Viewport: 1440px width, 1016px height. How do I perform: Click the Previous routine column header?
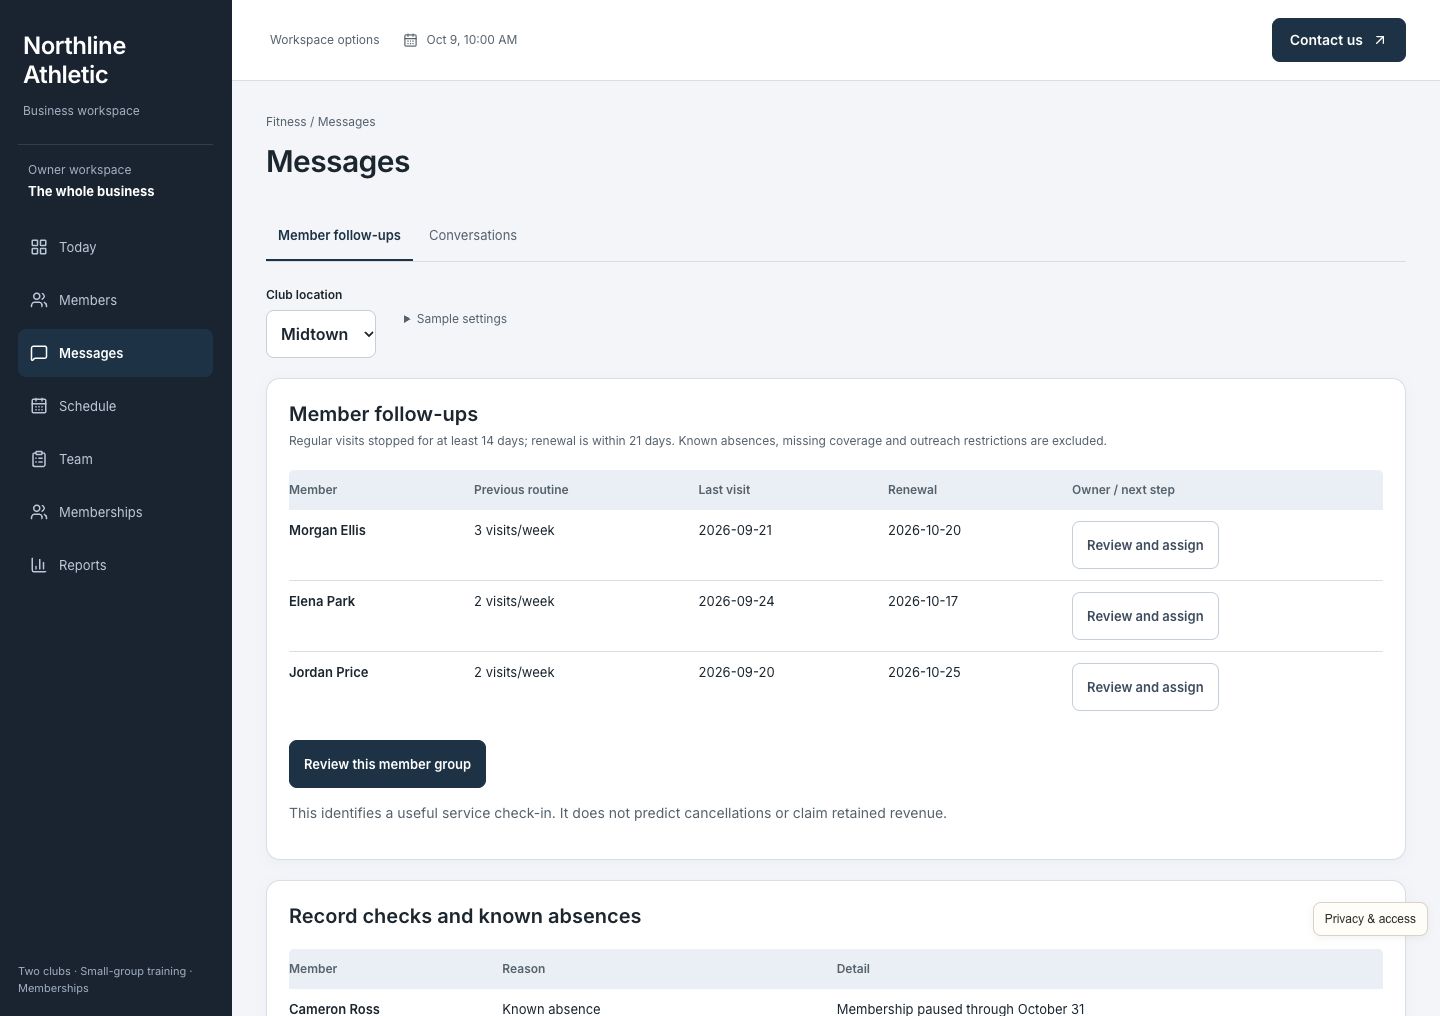pos(521,490)
